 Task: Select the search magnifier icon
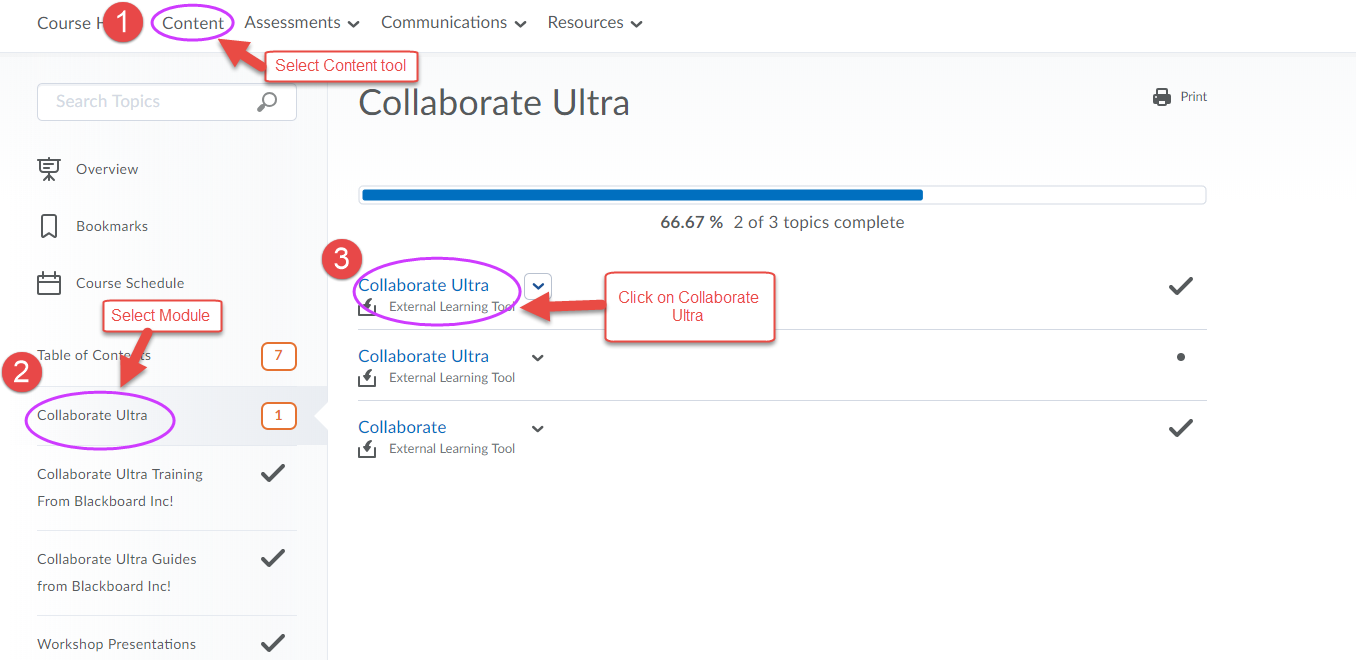(268, 102)
